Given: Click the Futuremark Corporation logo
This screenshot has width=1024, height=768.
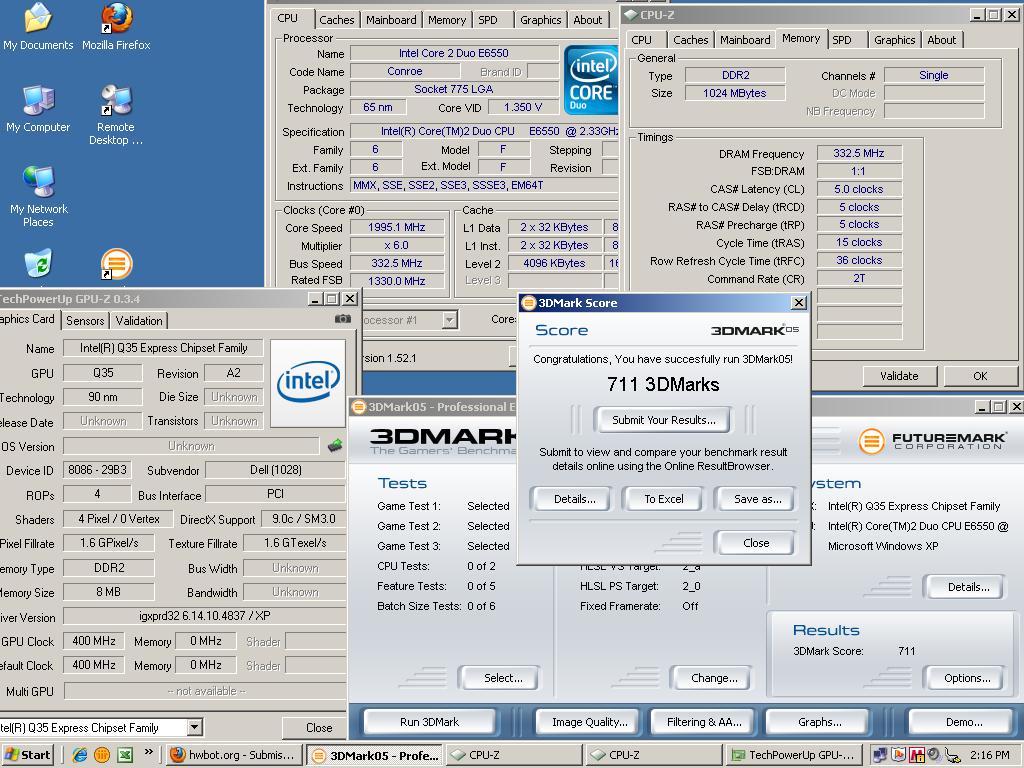Looking at the screenshot, I should click(932, 441).
